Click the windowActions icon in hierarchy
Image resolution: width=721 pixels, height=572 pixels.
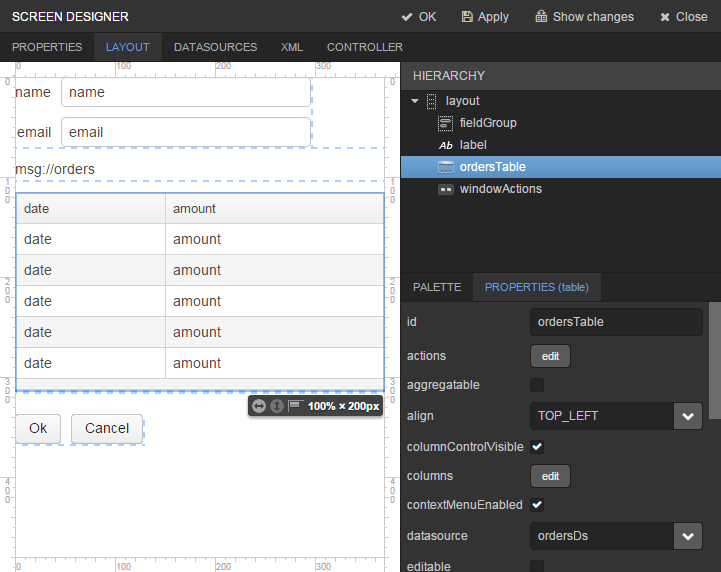[x=446, y=189]
